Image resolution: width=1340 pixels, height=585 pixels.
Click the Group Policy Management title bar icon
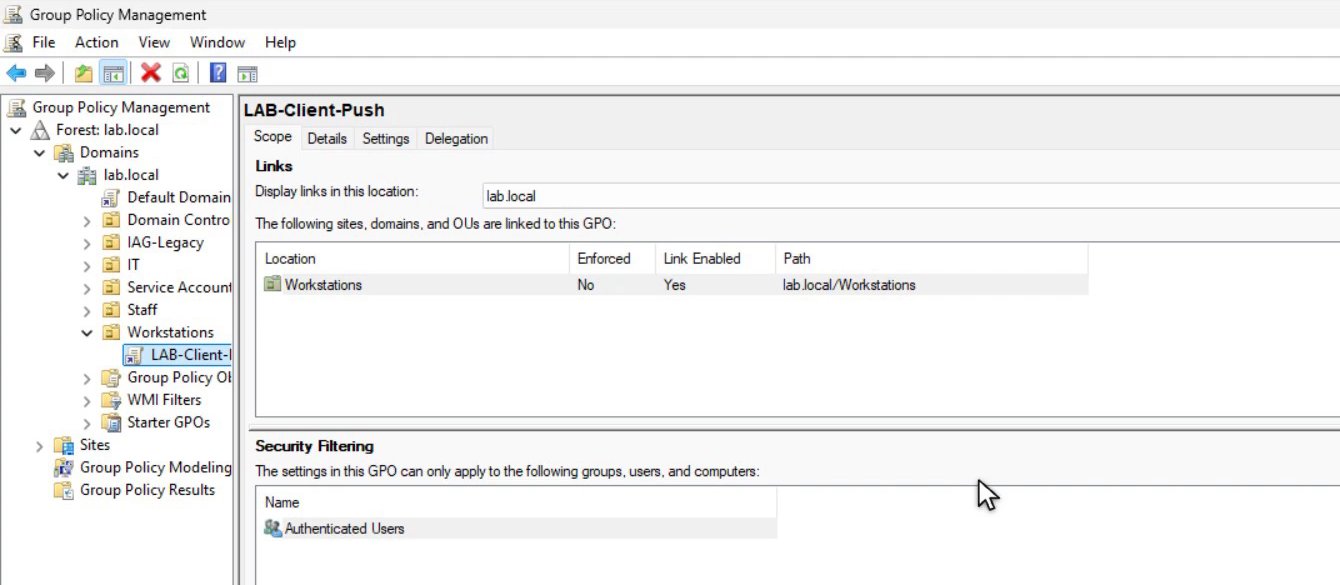click(x=13, y=15)
